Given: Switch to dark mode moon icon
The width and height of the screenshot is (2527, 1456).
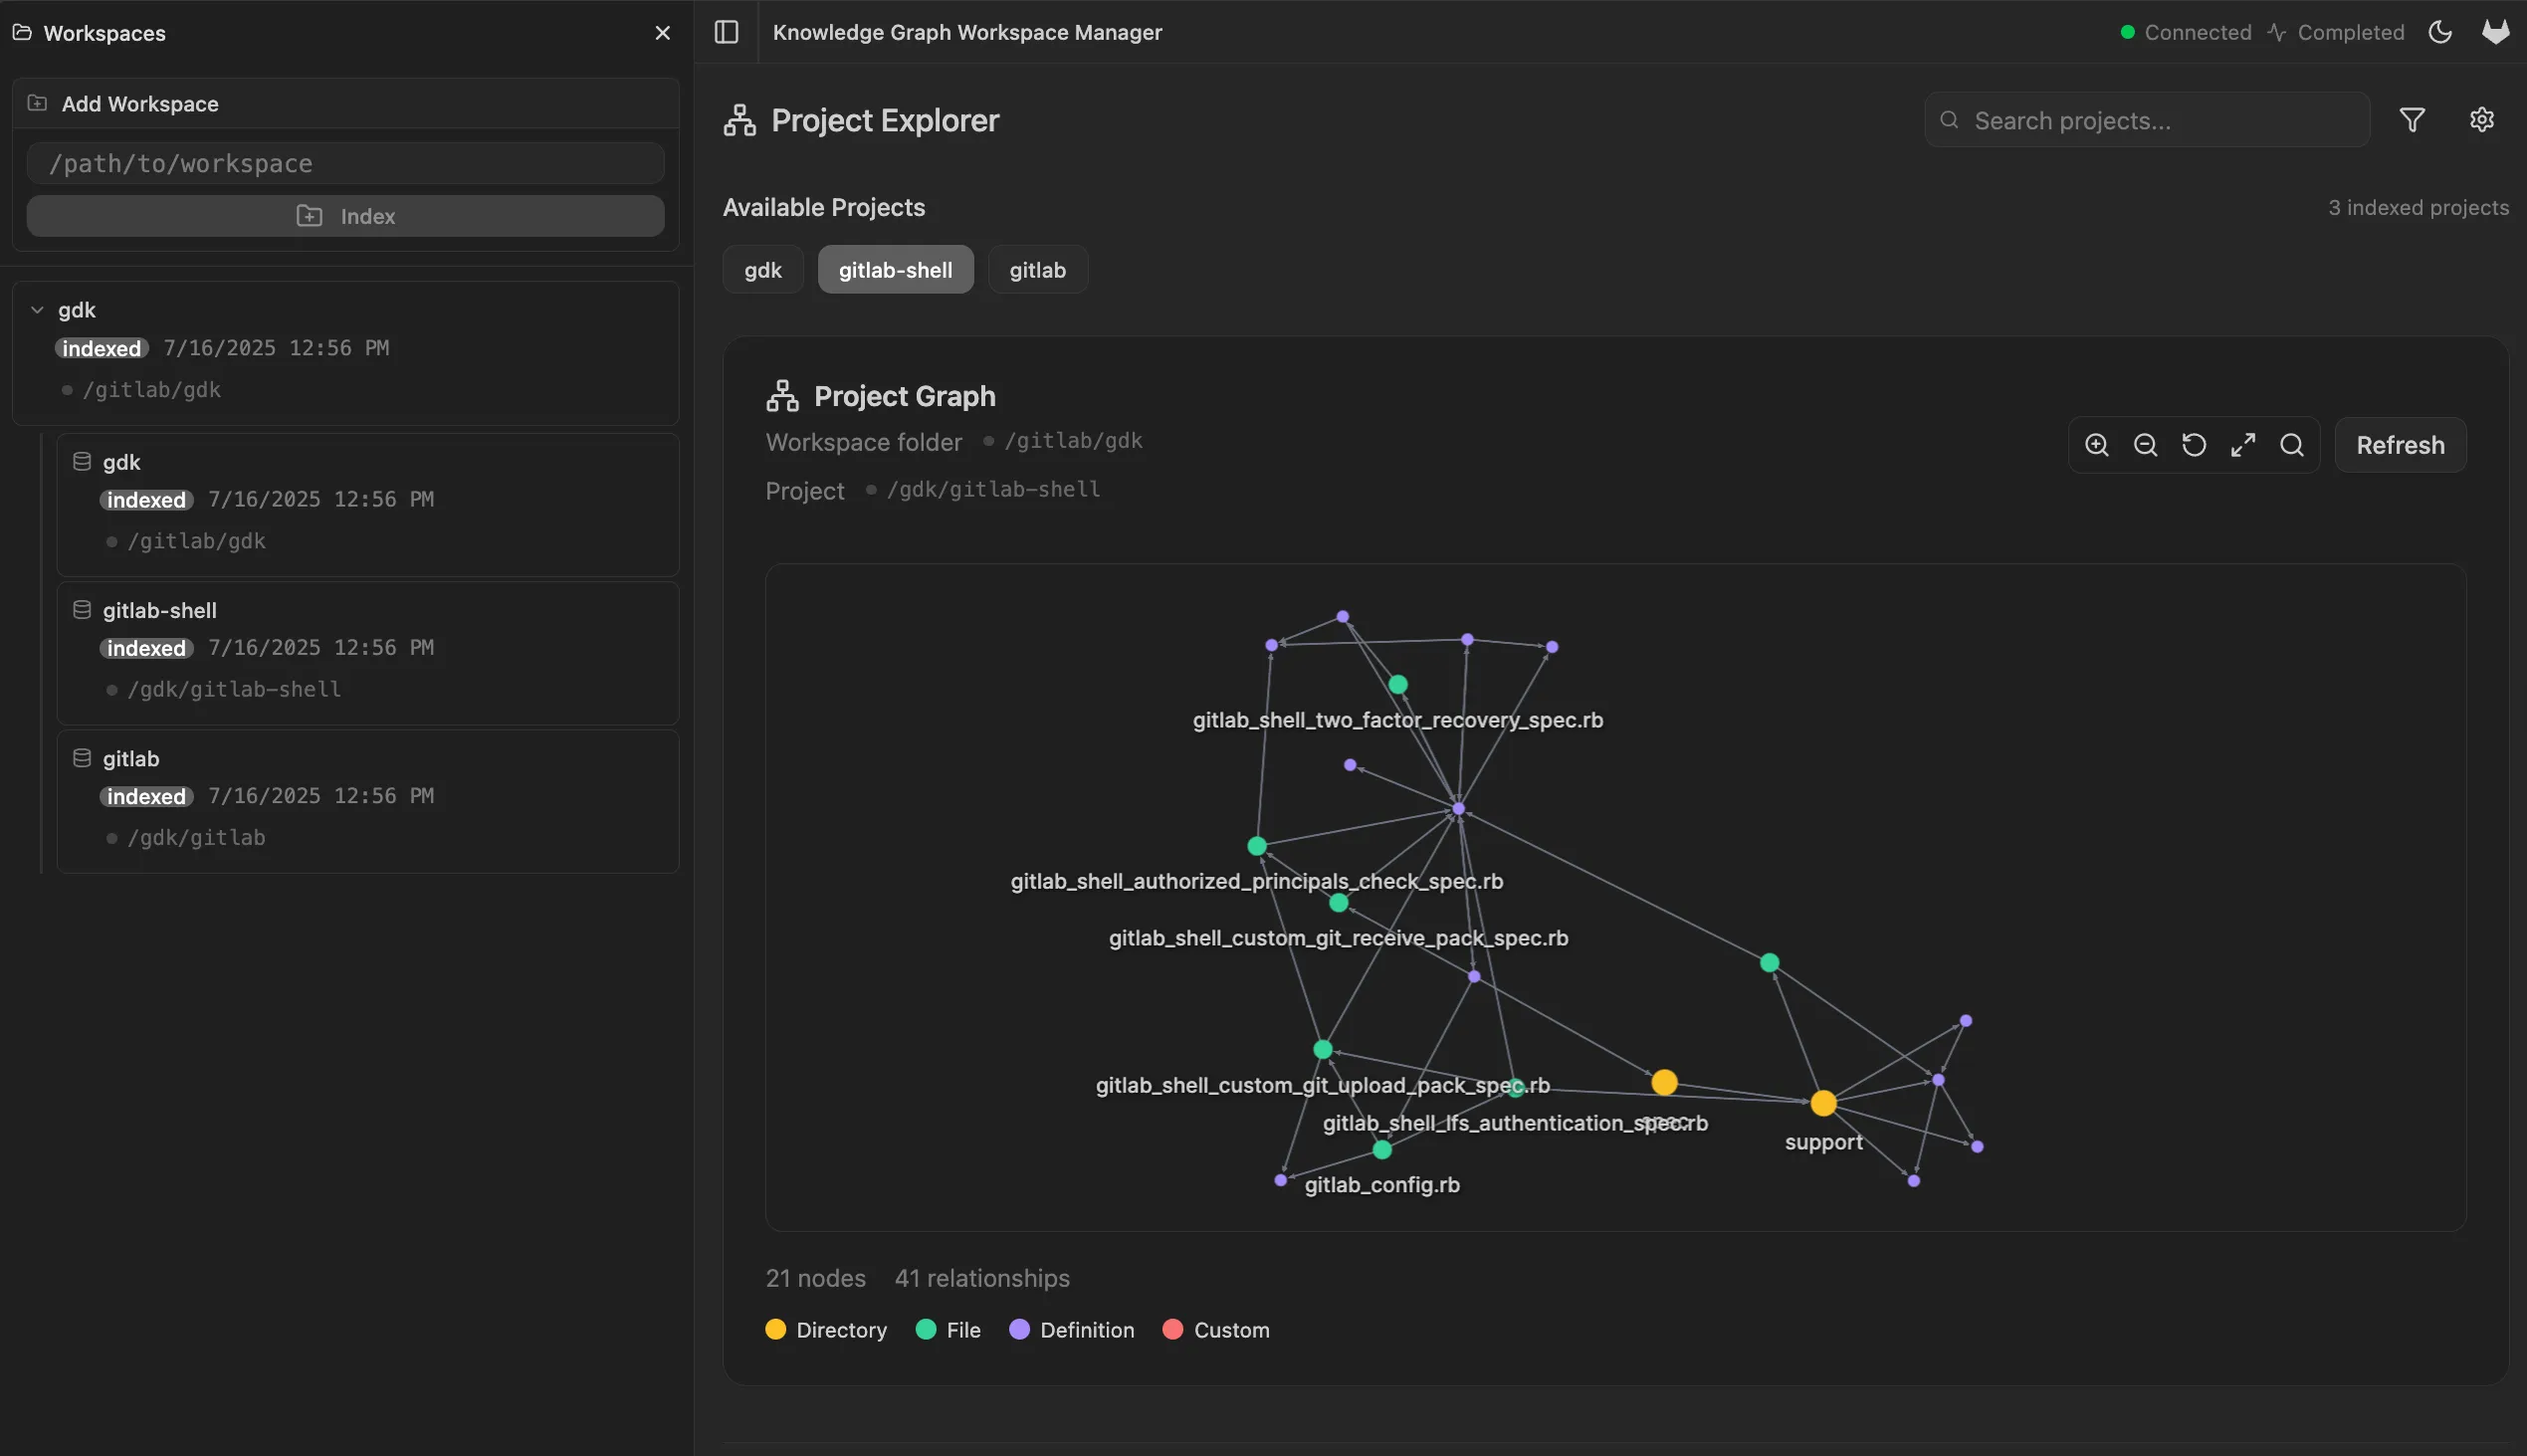Looking at the screenshot, I should click(2440, 32).
